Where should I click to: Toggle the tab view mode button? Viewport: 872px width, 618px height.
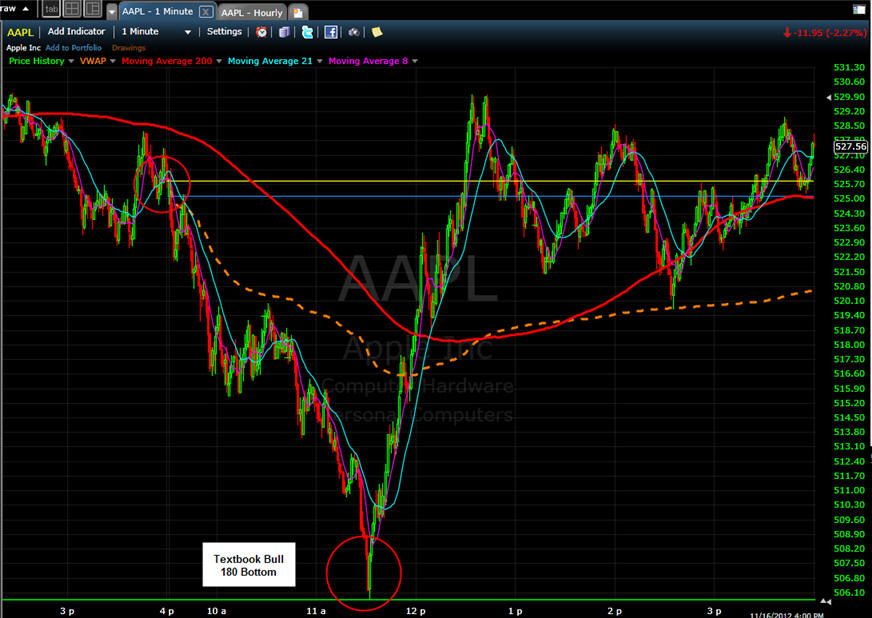click(x=51, y=10)
